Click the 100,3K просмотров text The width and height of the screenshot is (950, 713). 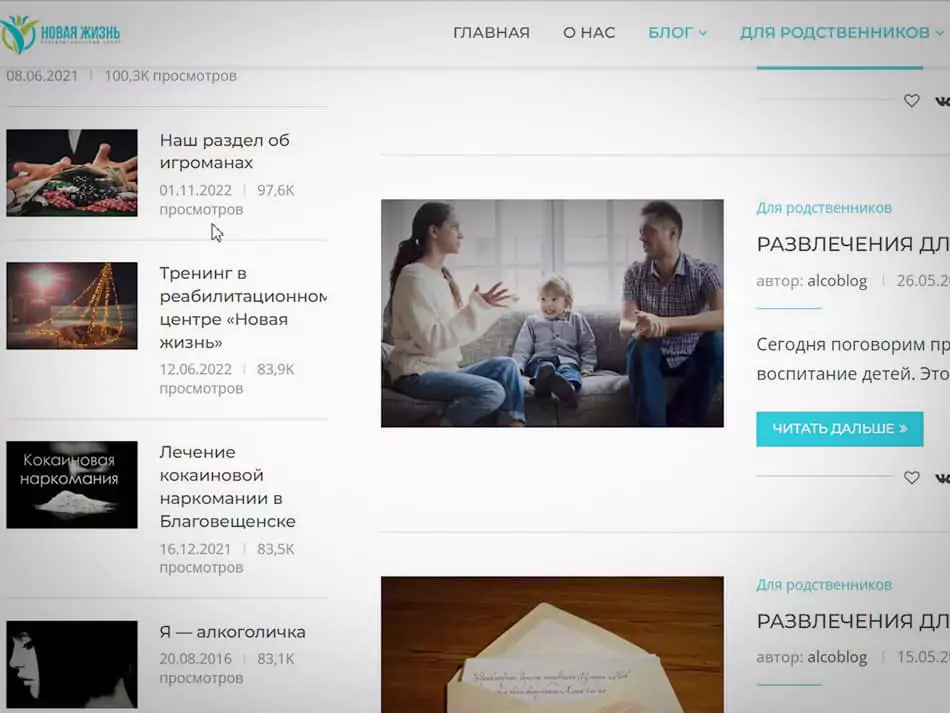coord(170,76)
